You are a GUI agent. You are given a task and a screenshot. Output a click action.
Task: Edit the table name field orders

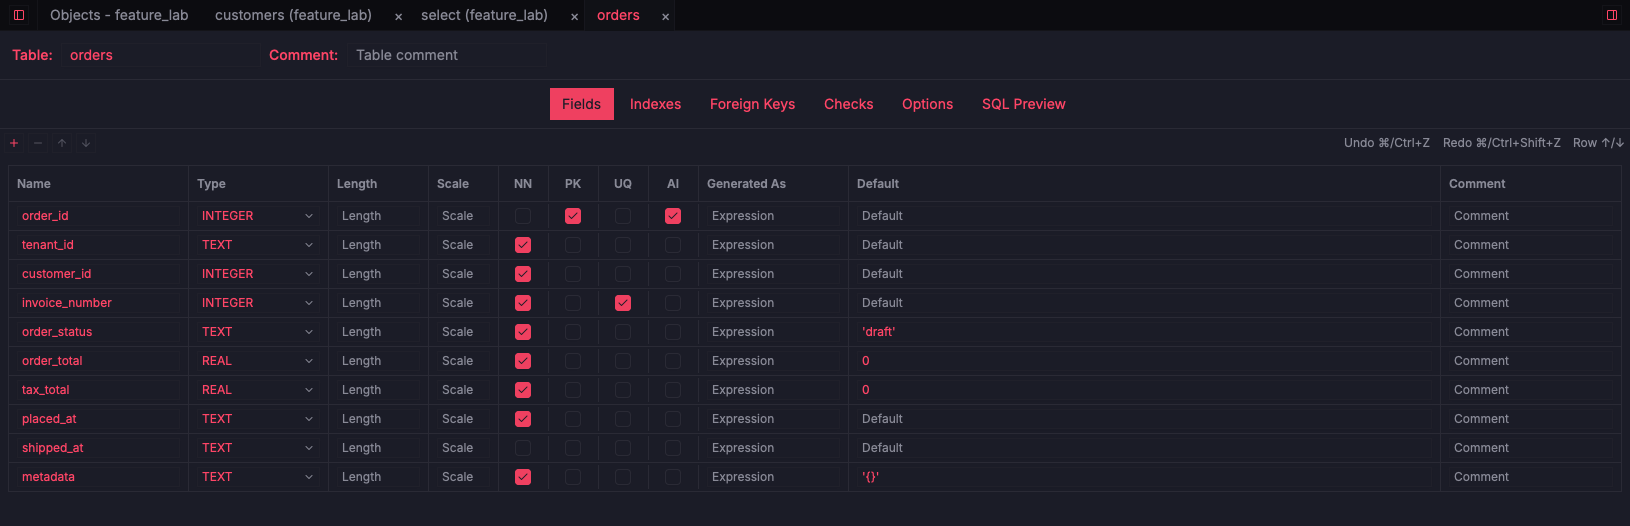point(160,55)
